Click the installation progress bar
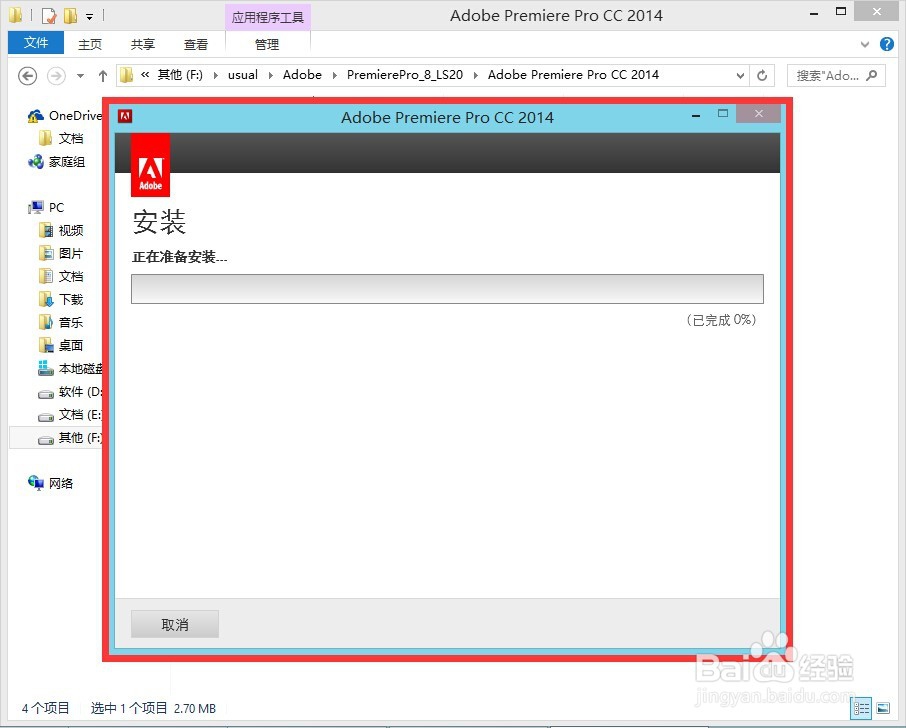 pos(447,288)
